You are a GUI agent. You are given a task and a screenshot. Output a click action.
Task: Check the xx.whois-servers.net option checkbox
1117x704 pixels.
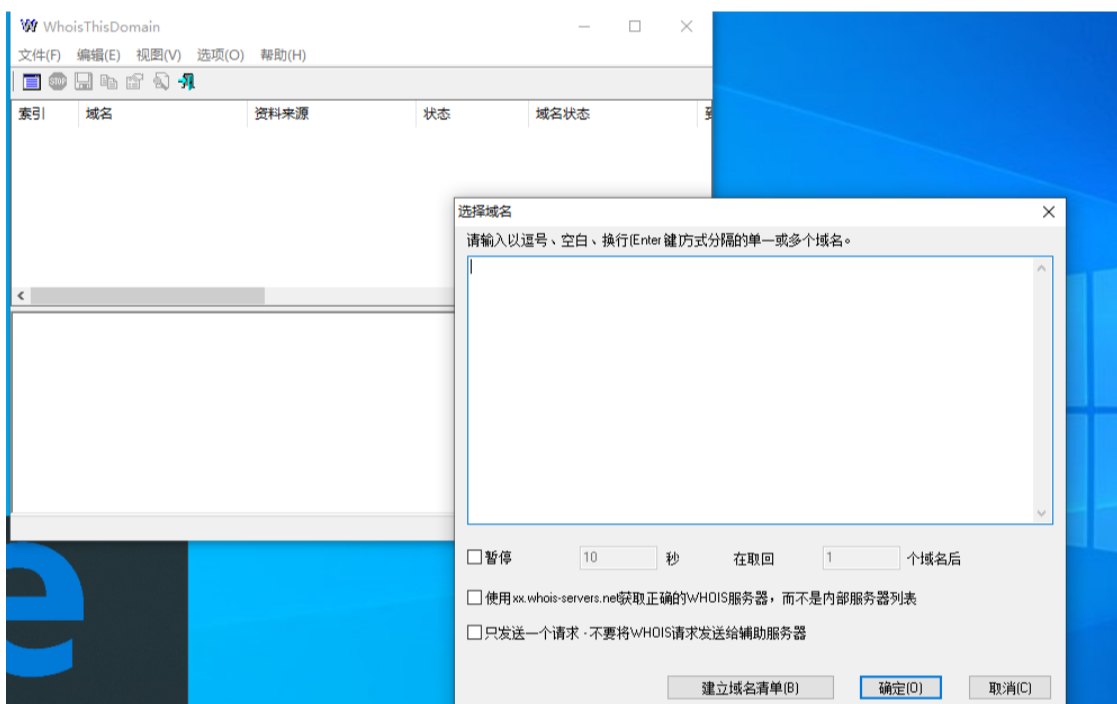click(x=474, y=598)
